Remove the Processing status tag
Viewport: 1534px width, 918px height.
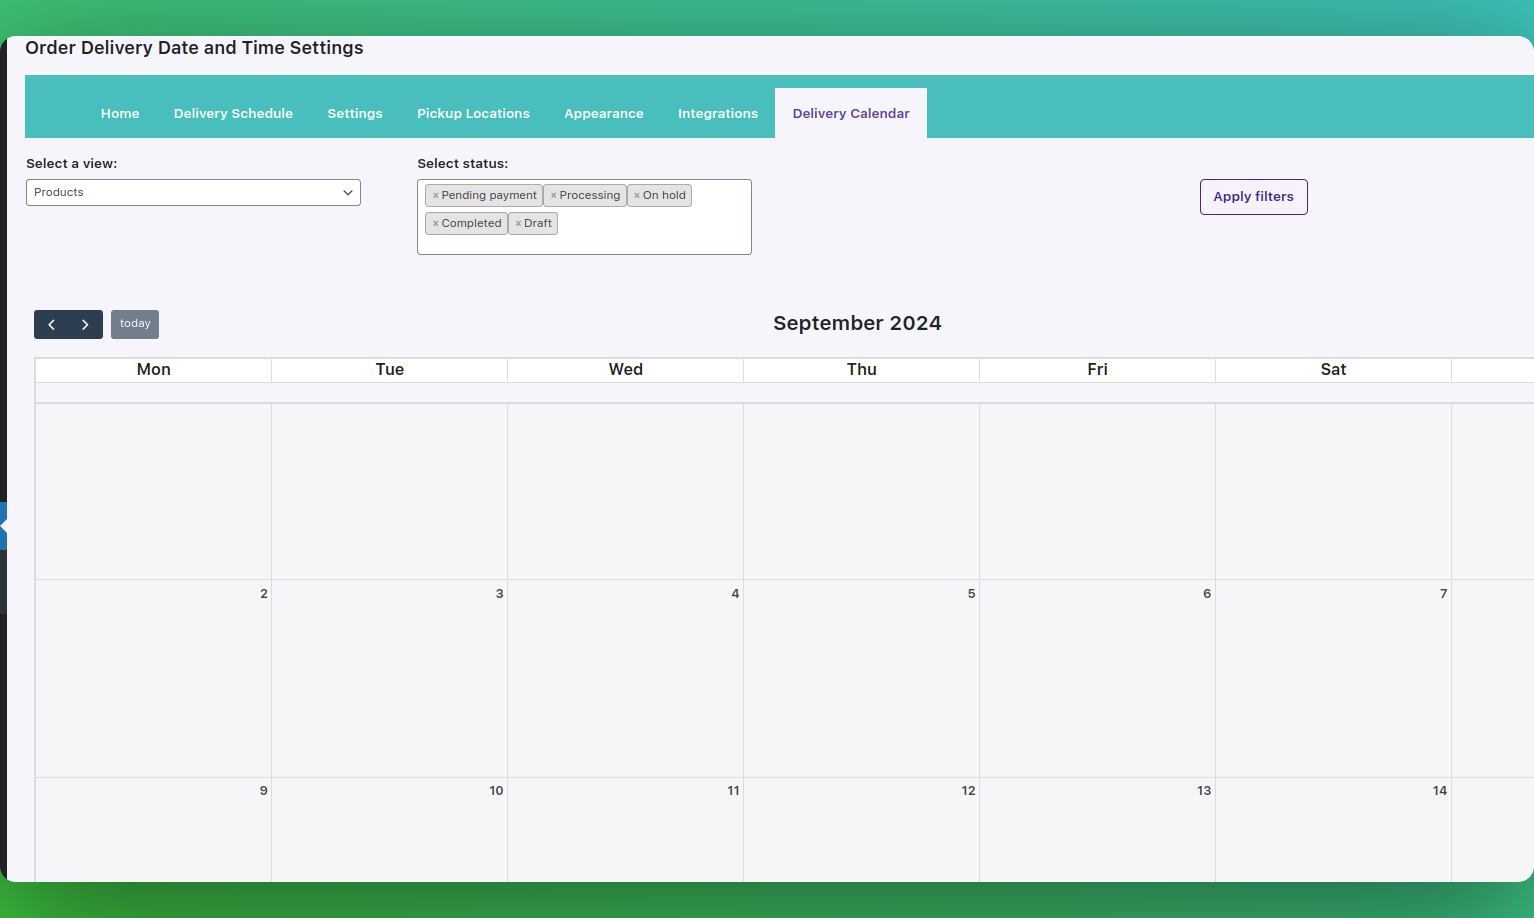pos(553,196)
